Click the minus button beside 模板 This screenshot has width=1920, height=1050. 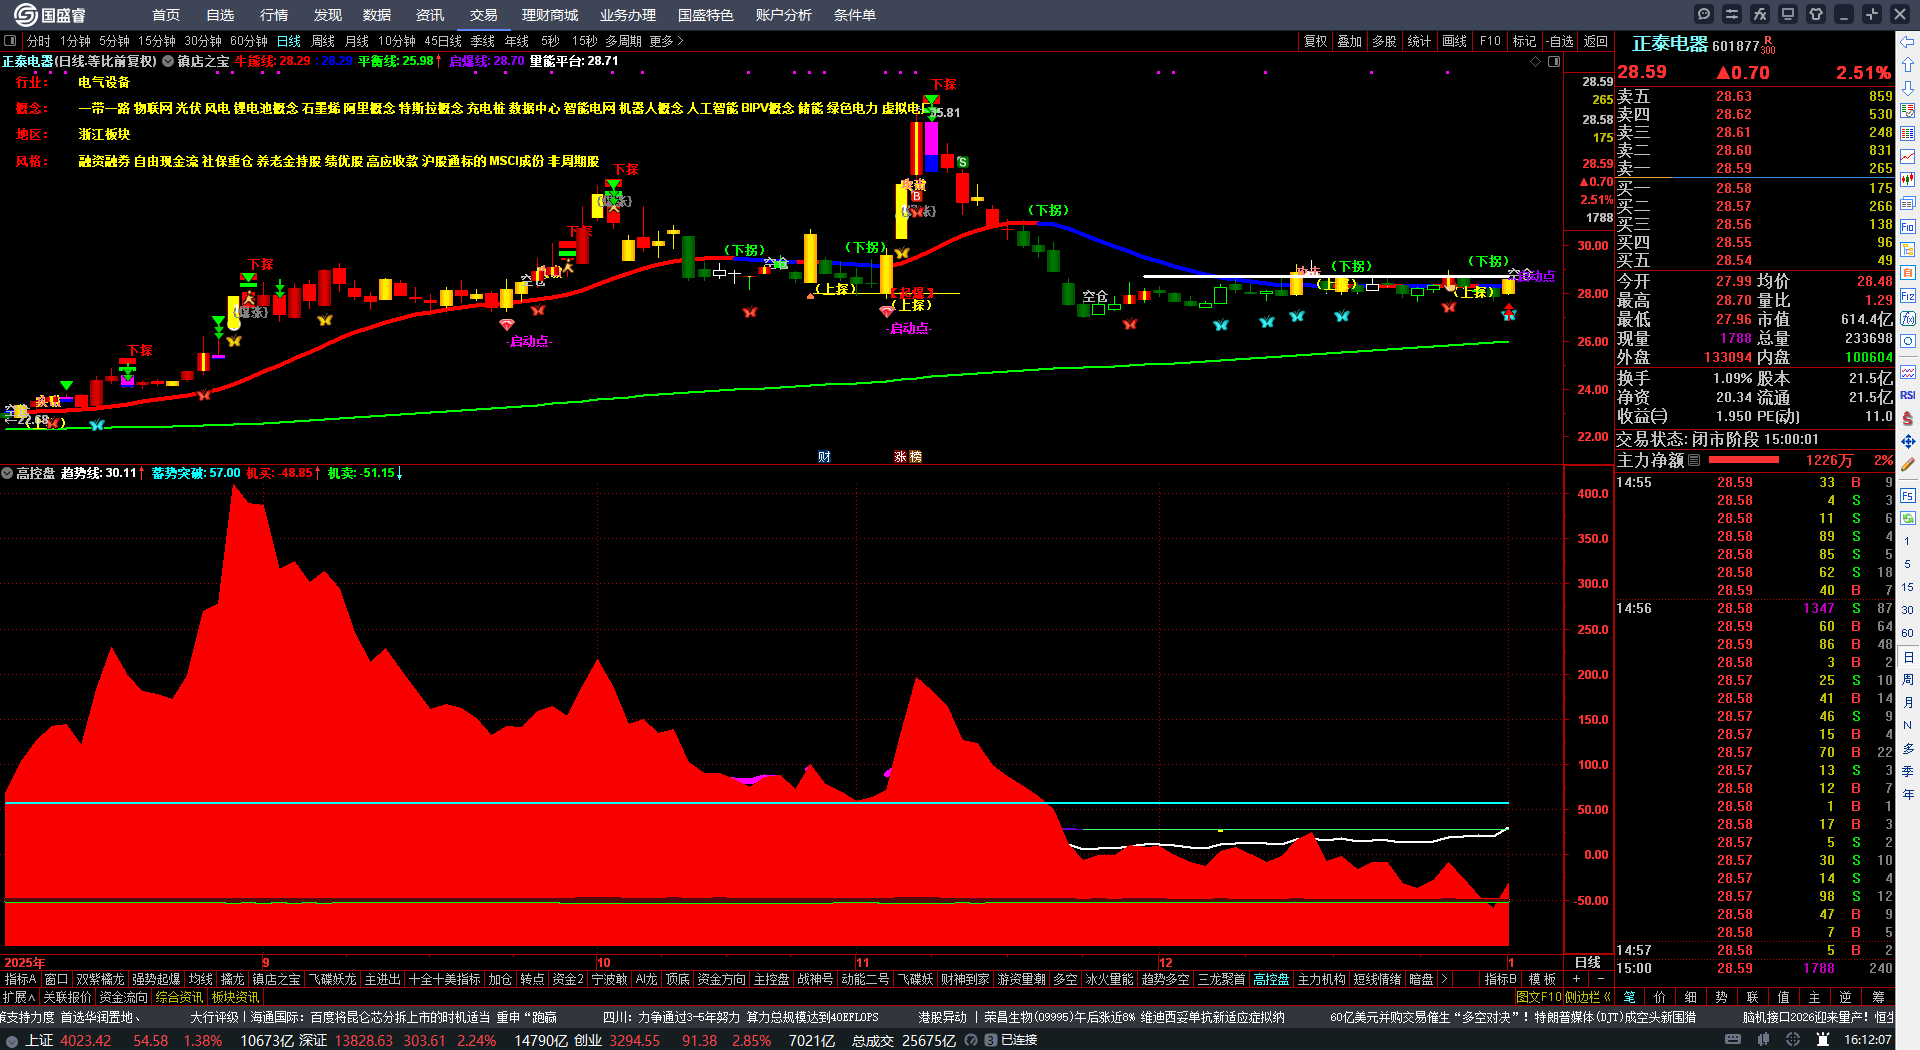[x=1601, y=979]
